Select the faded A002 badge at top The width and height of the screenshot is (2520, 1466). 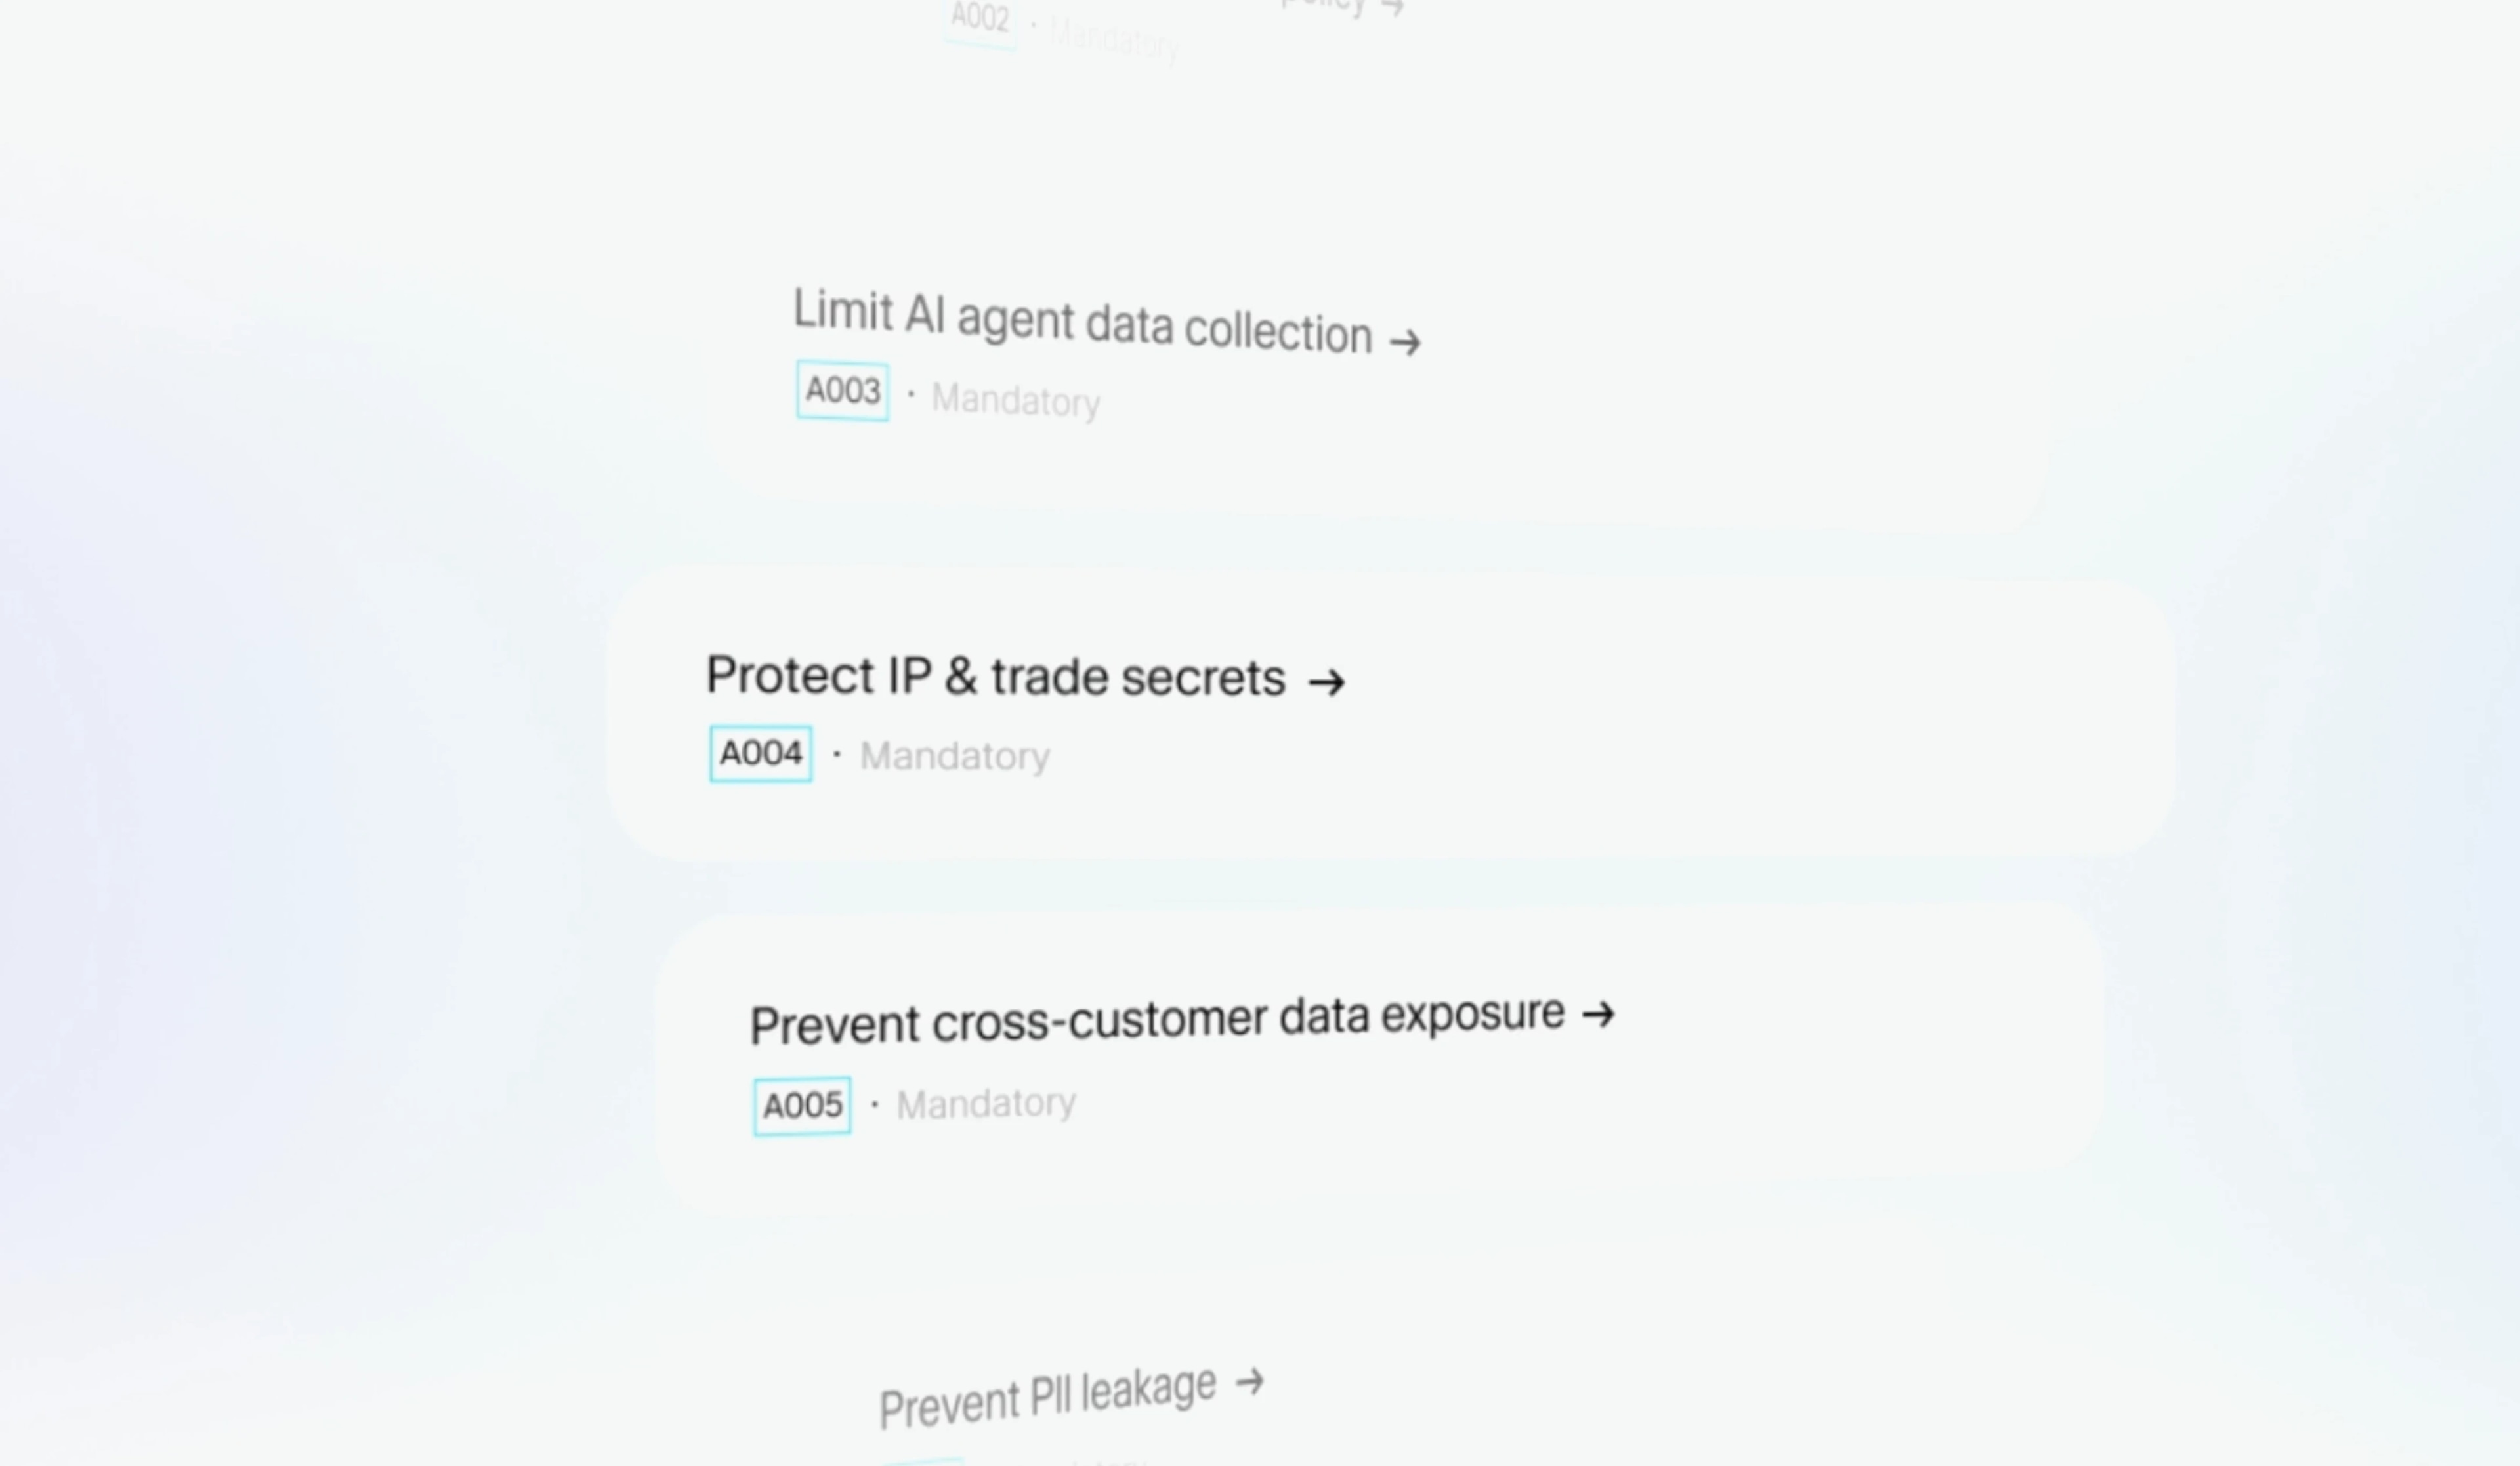click(980, 20)
